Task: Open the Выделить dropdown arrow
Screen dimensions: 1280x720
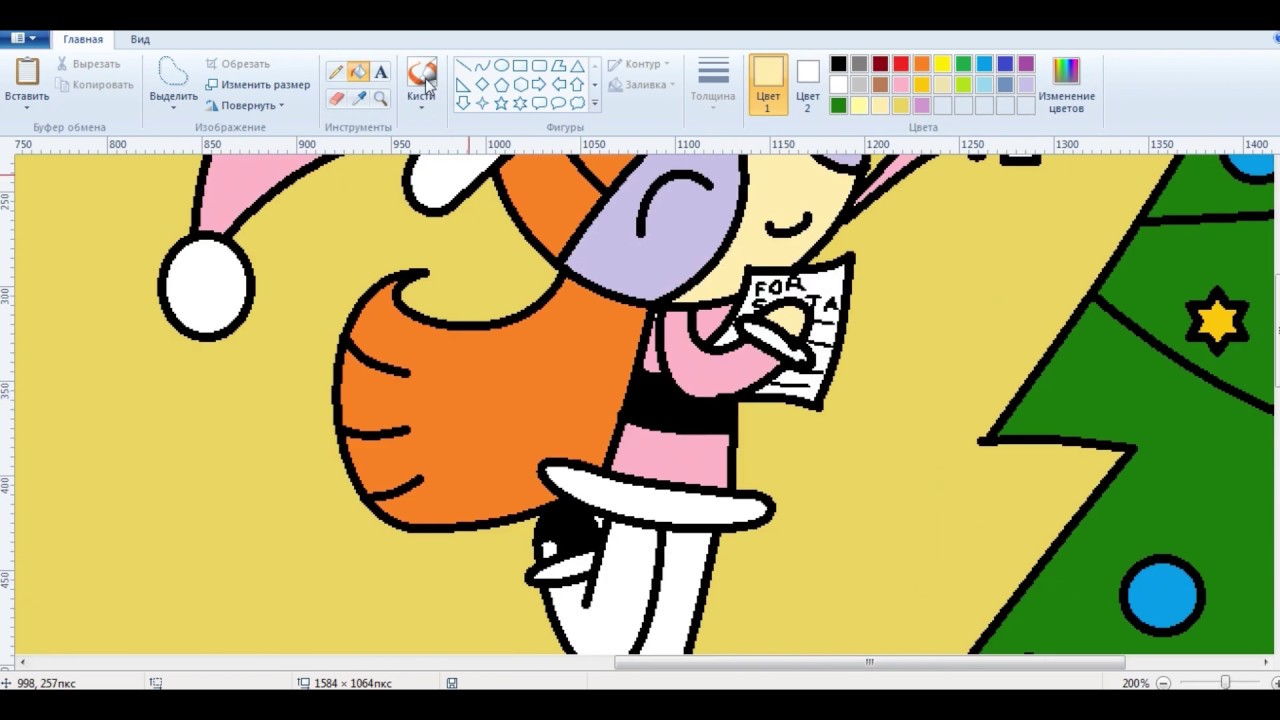Action: pyautogui.click(x=173, y=108)
